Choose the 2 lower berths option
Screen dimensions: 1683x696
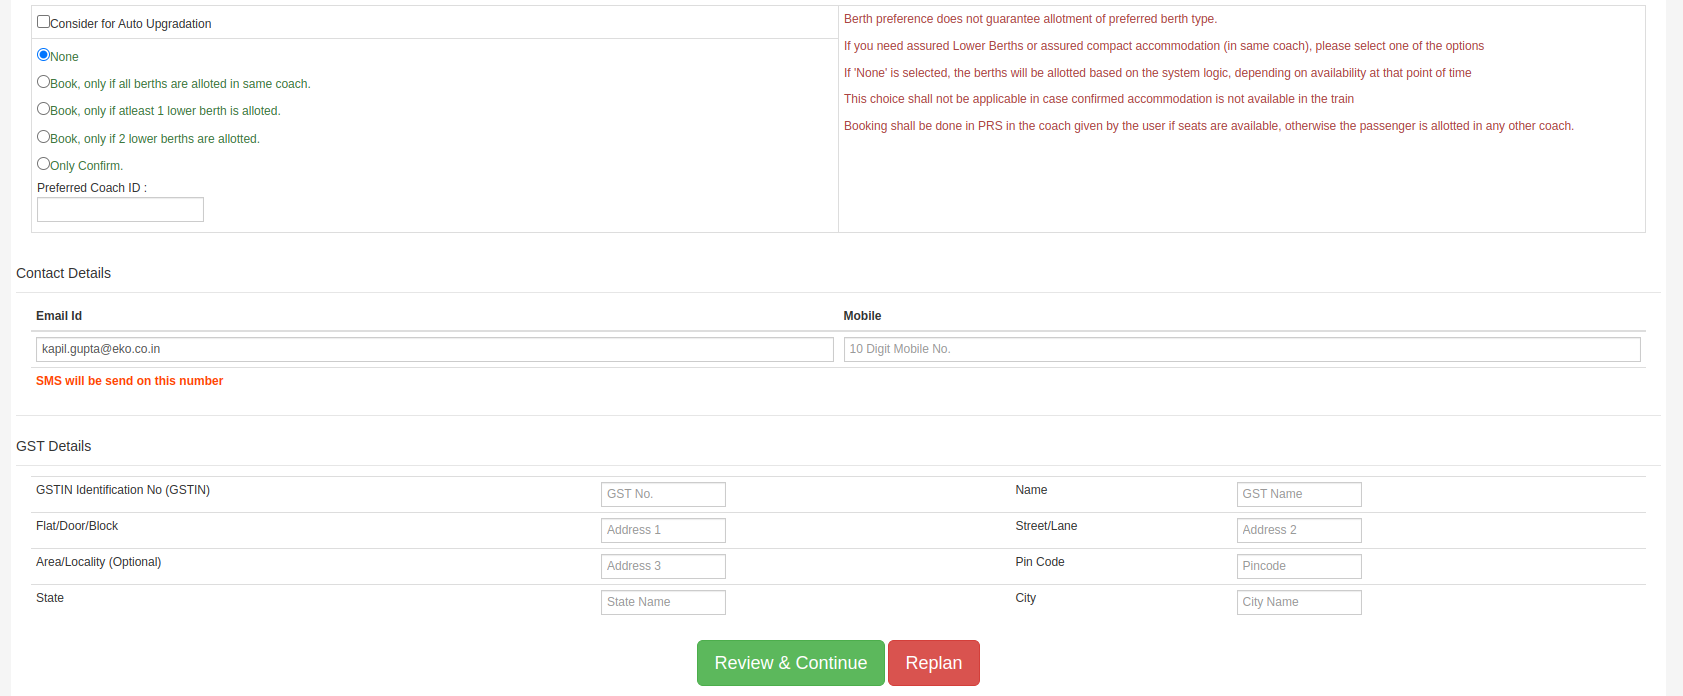43,137
